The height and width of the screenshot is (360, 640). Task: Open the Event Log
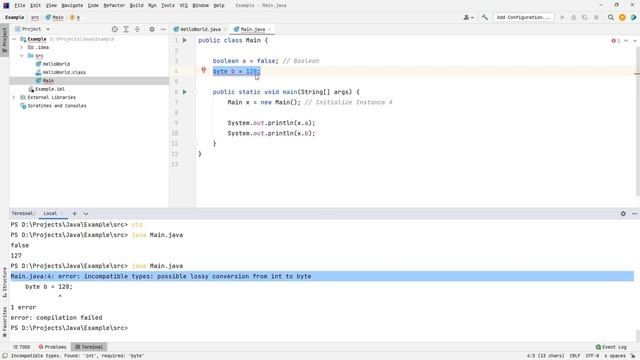611,347
